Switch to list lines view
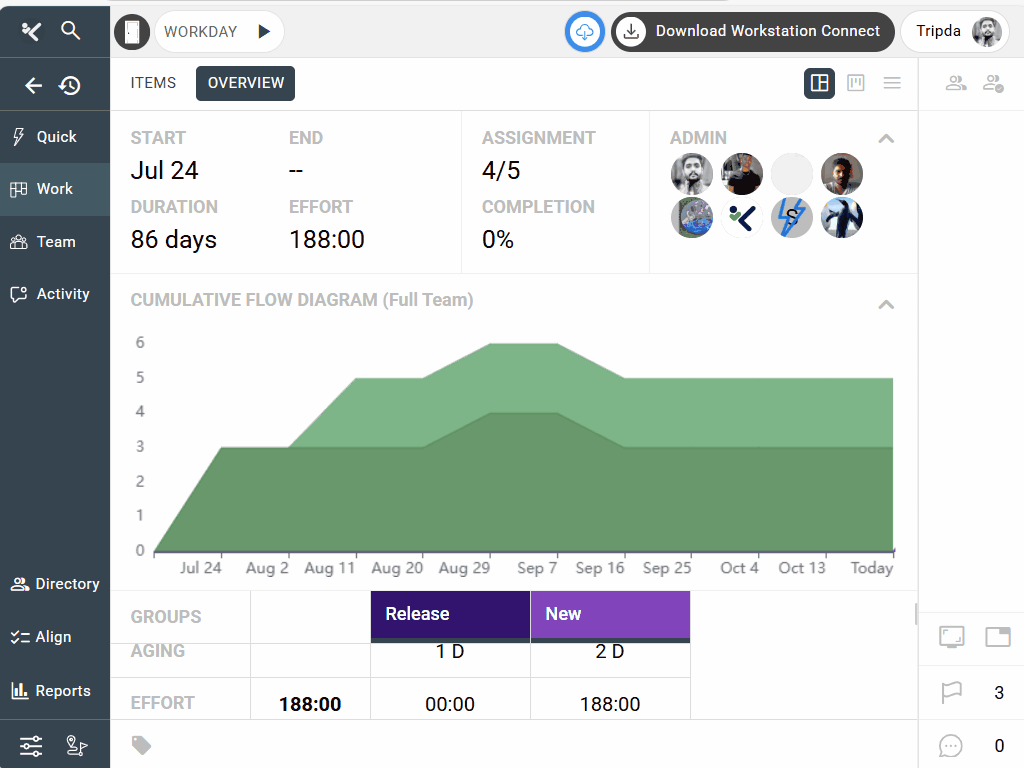The height and width of the screenshot is (768, 1024). 892,83
